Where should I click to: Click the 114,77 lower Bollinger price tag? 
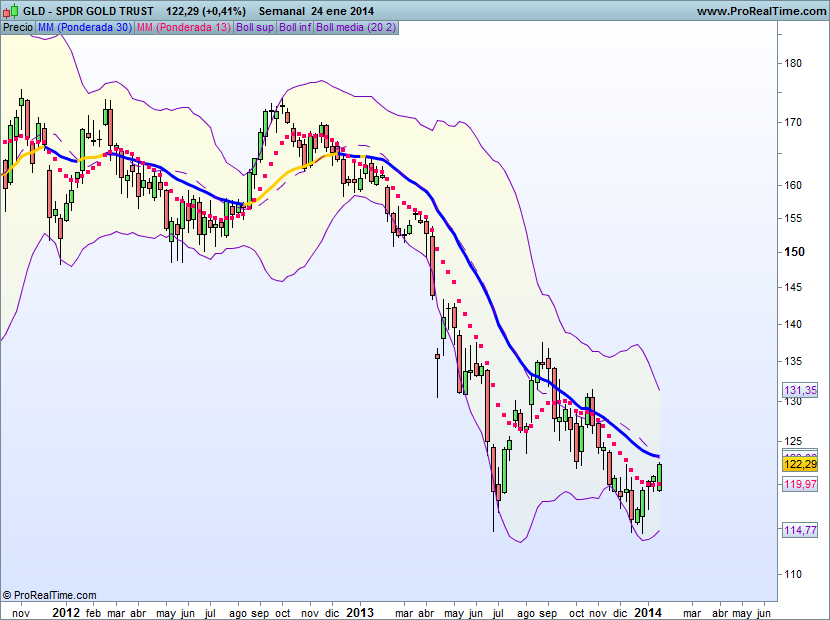tap(802, 530)
